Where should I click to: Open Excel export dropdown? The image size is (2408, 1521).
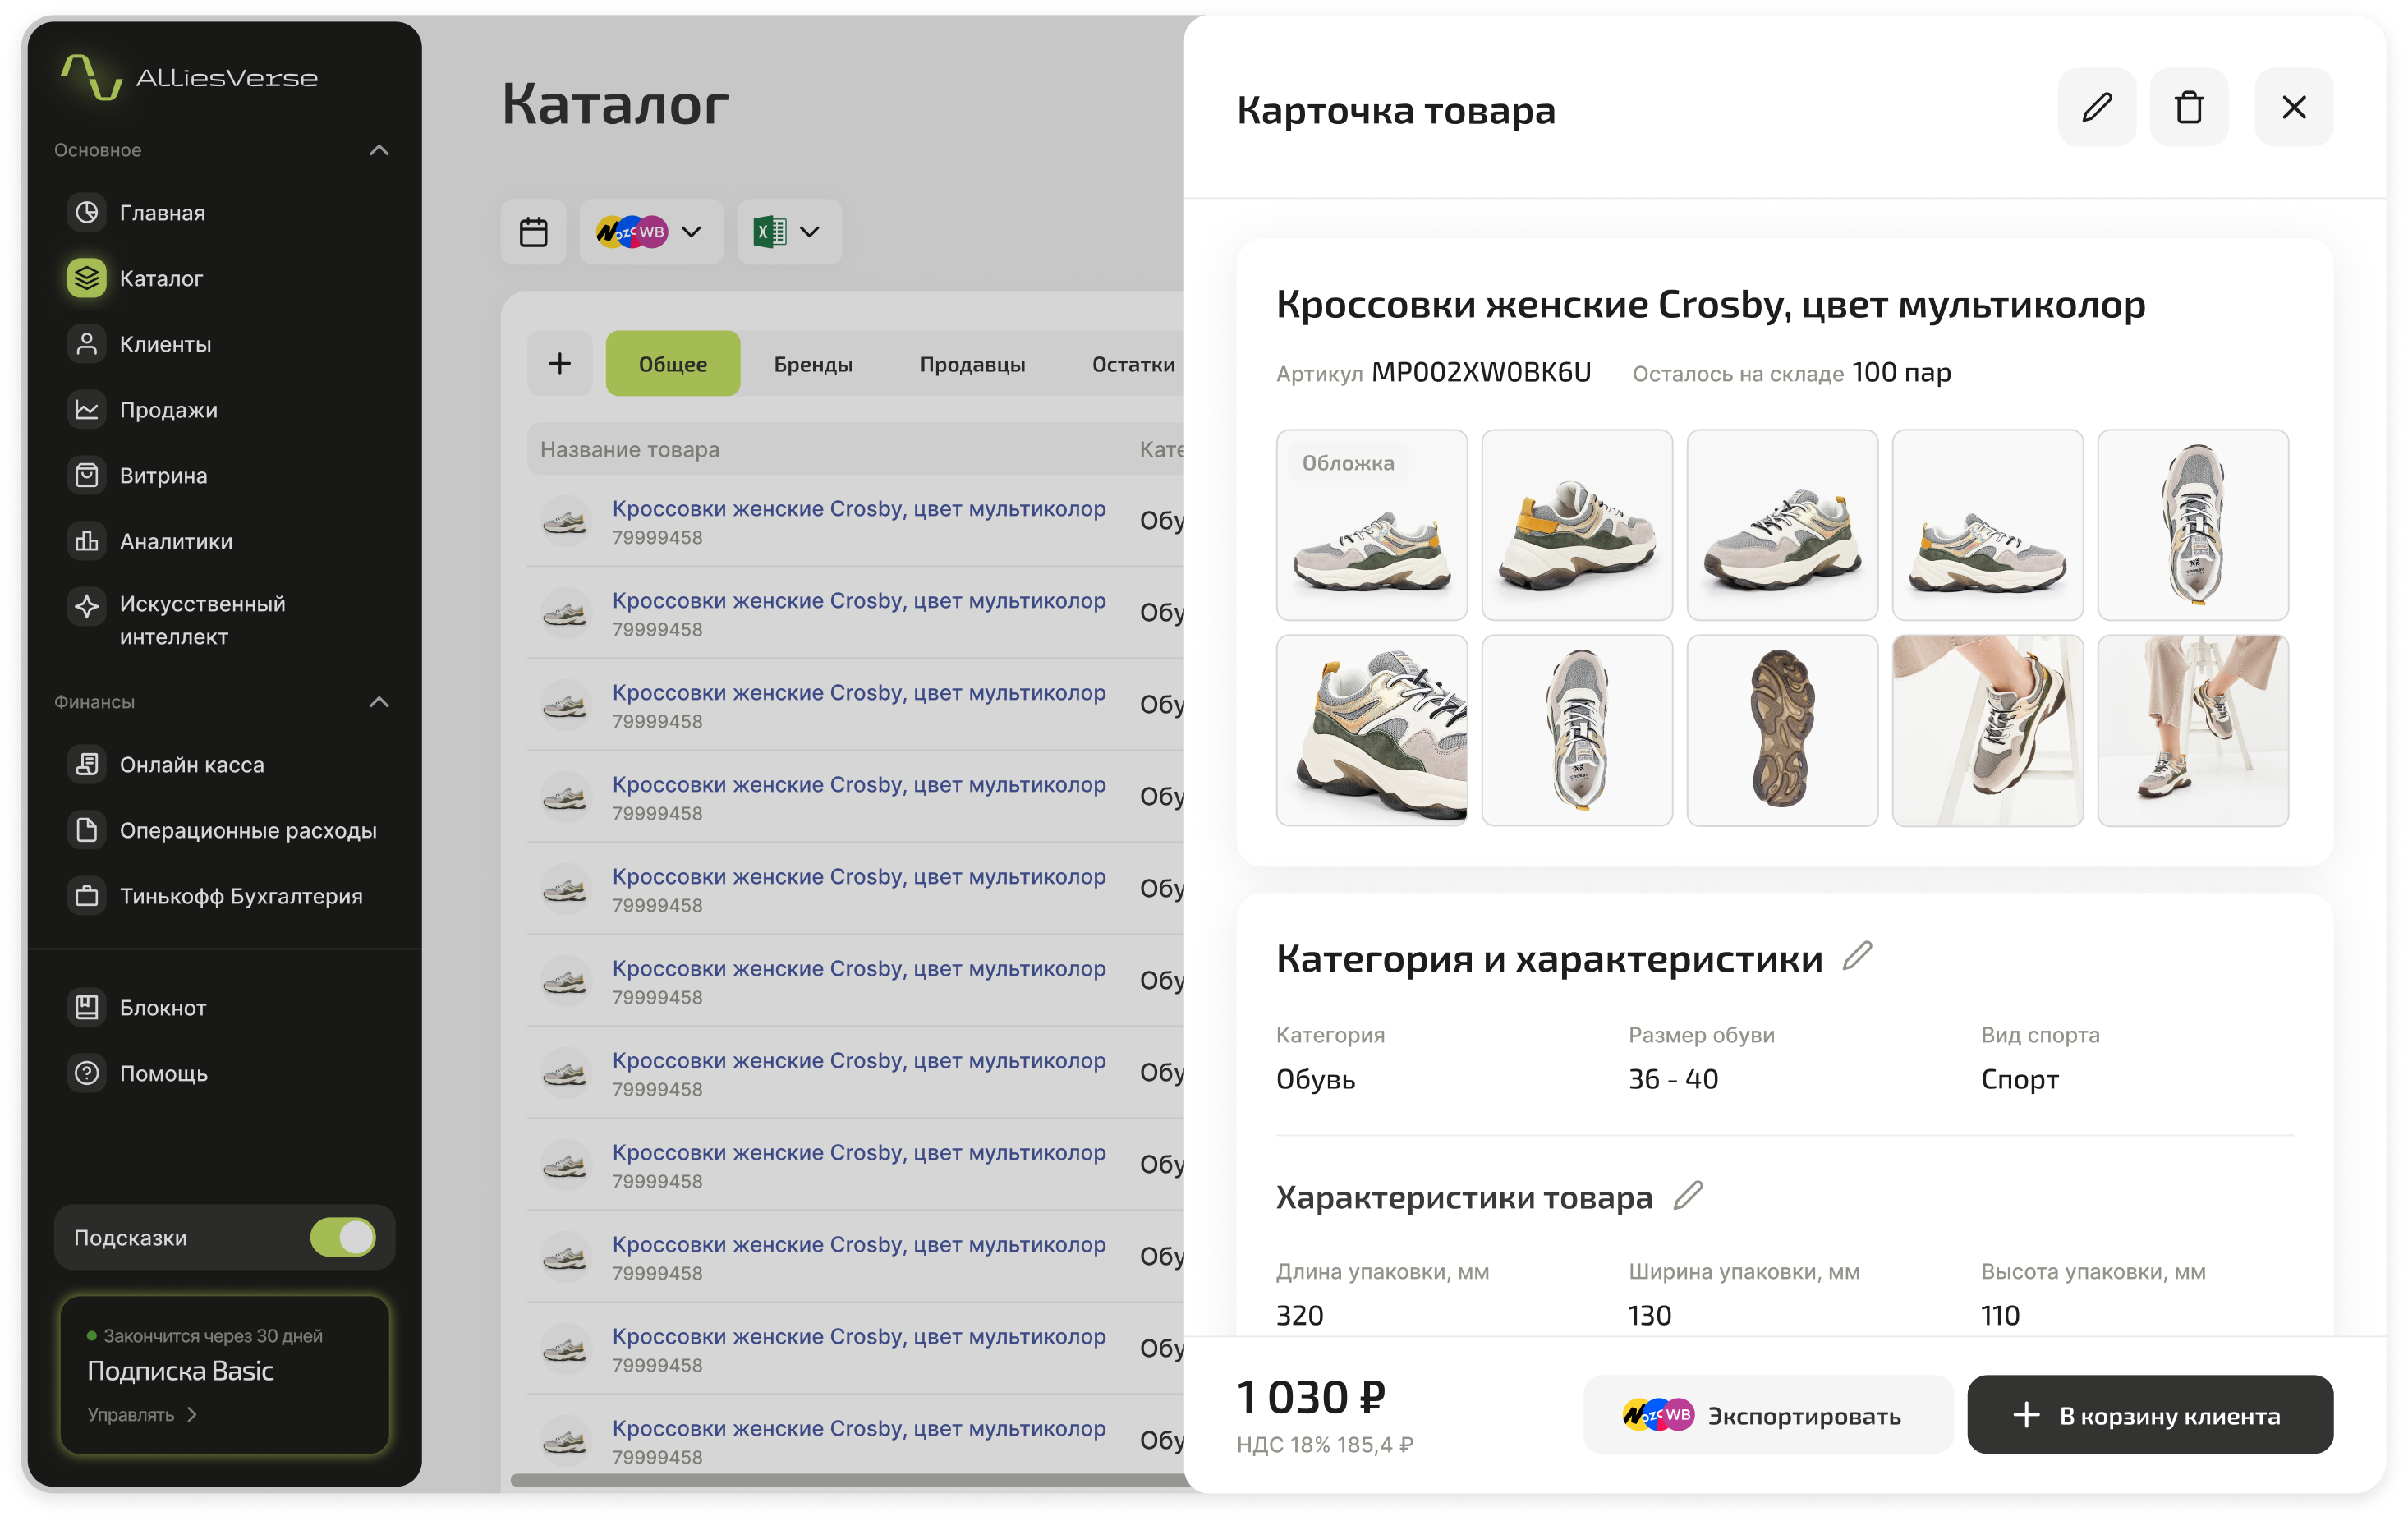789,232
